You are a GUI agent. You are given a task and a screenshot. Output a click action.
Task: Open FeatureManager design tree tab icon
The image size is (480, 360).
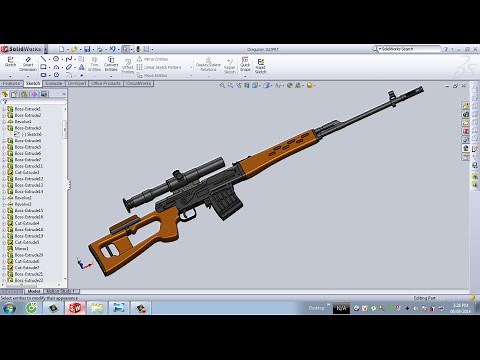5,94
